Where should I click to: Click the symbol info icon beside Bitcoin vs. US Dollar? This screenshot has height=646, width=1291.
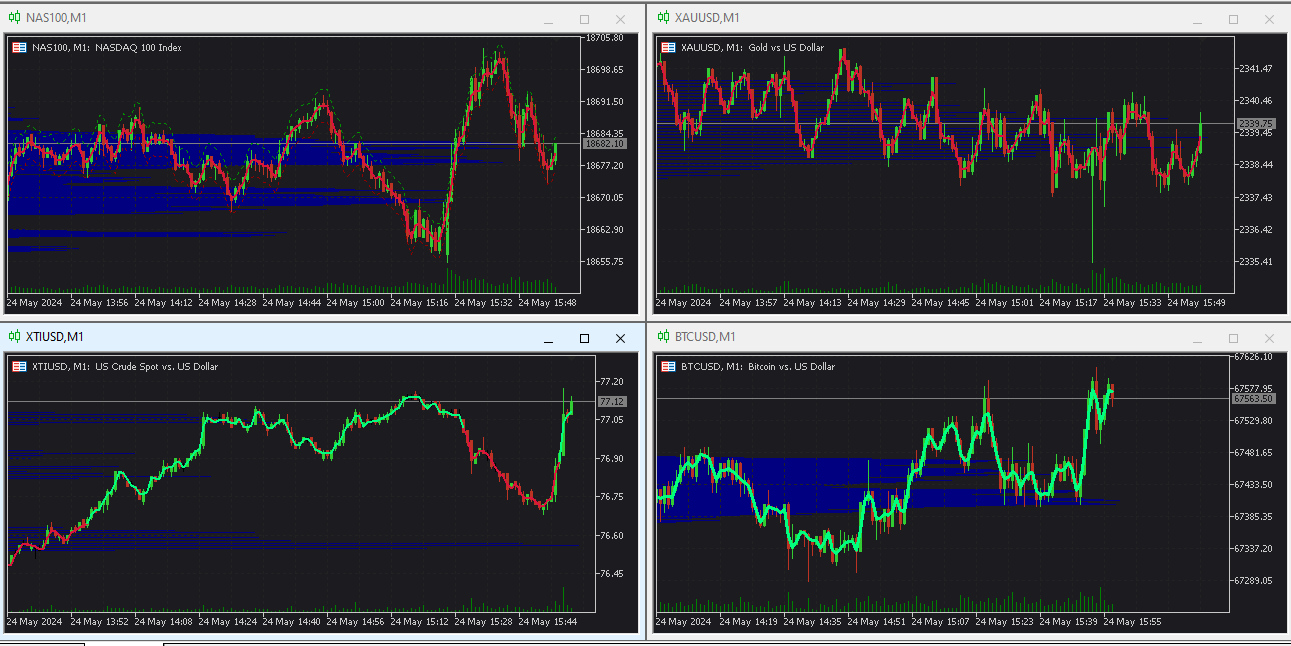(667, 367)
